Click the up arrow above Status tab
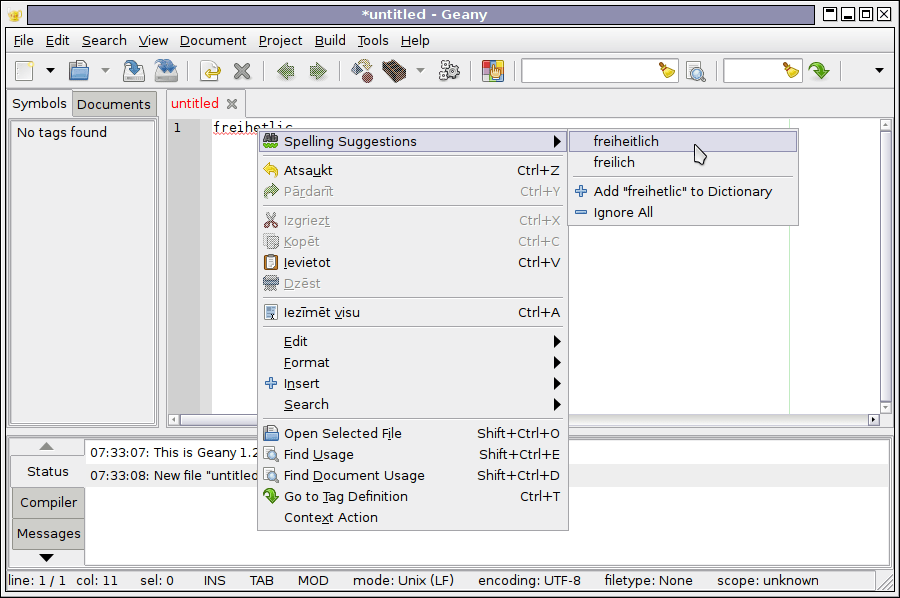The width and height of the screenshot is (900, 598). (x=46, y=446)
